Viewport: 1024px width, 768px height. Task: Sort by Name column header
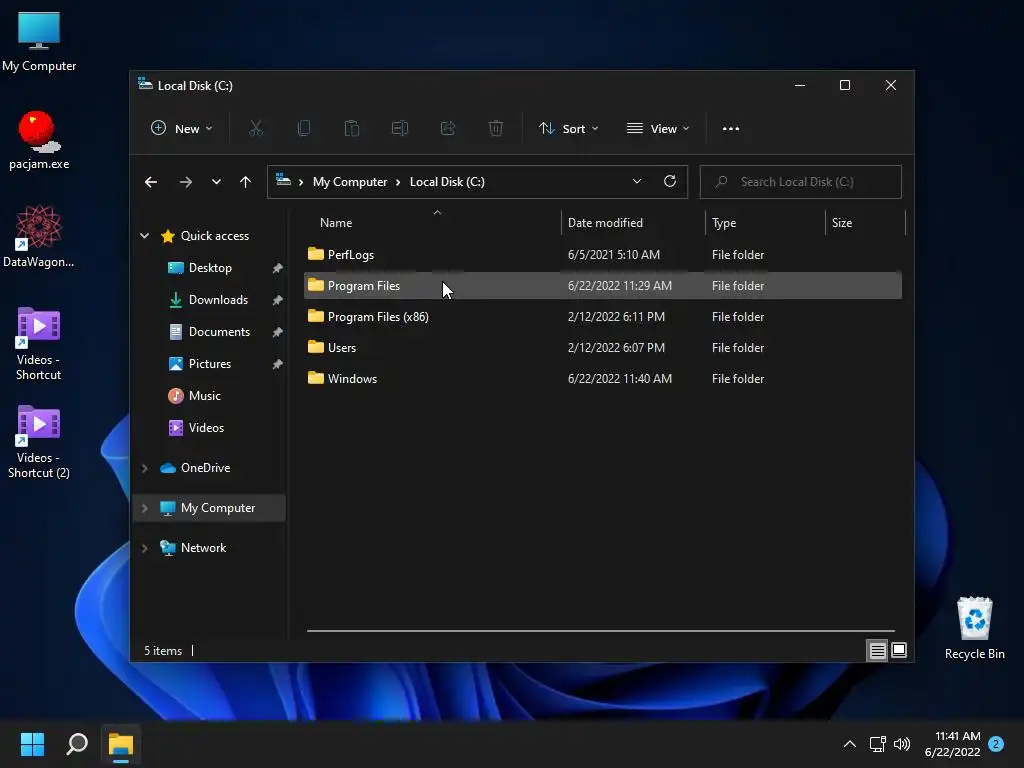pyautogui.click(x=336, y=223)
